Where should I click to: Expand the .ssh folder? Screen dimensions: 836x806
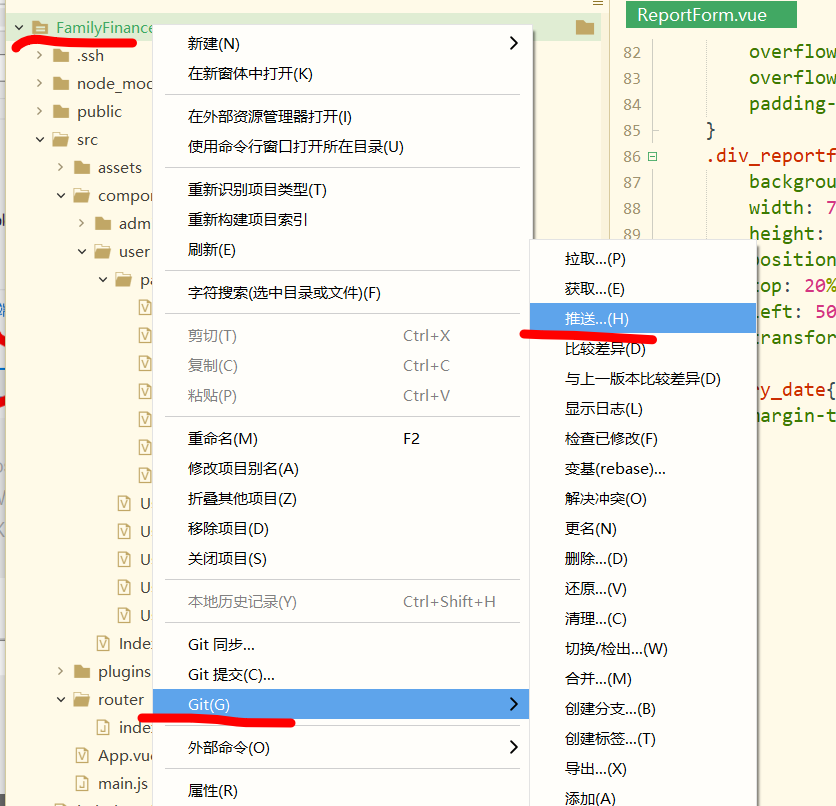pos(41,55)
